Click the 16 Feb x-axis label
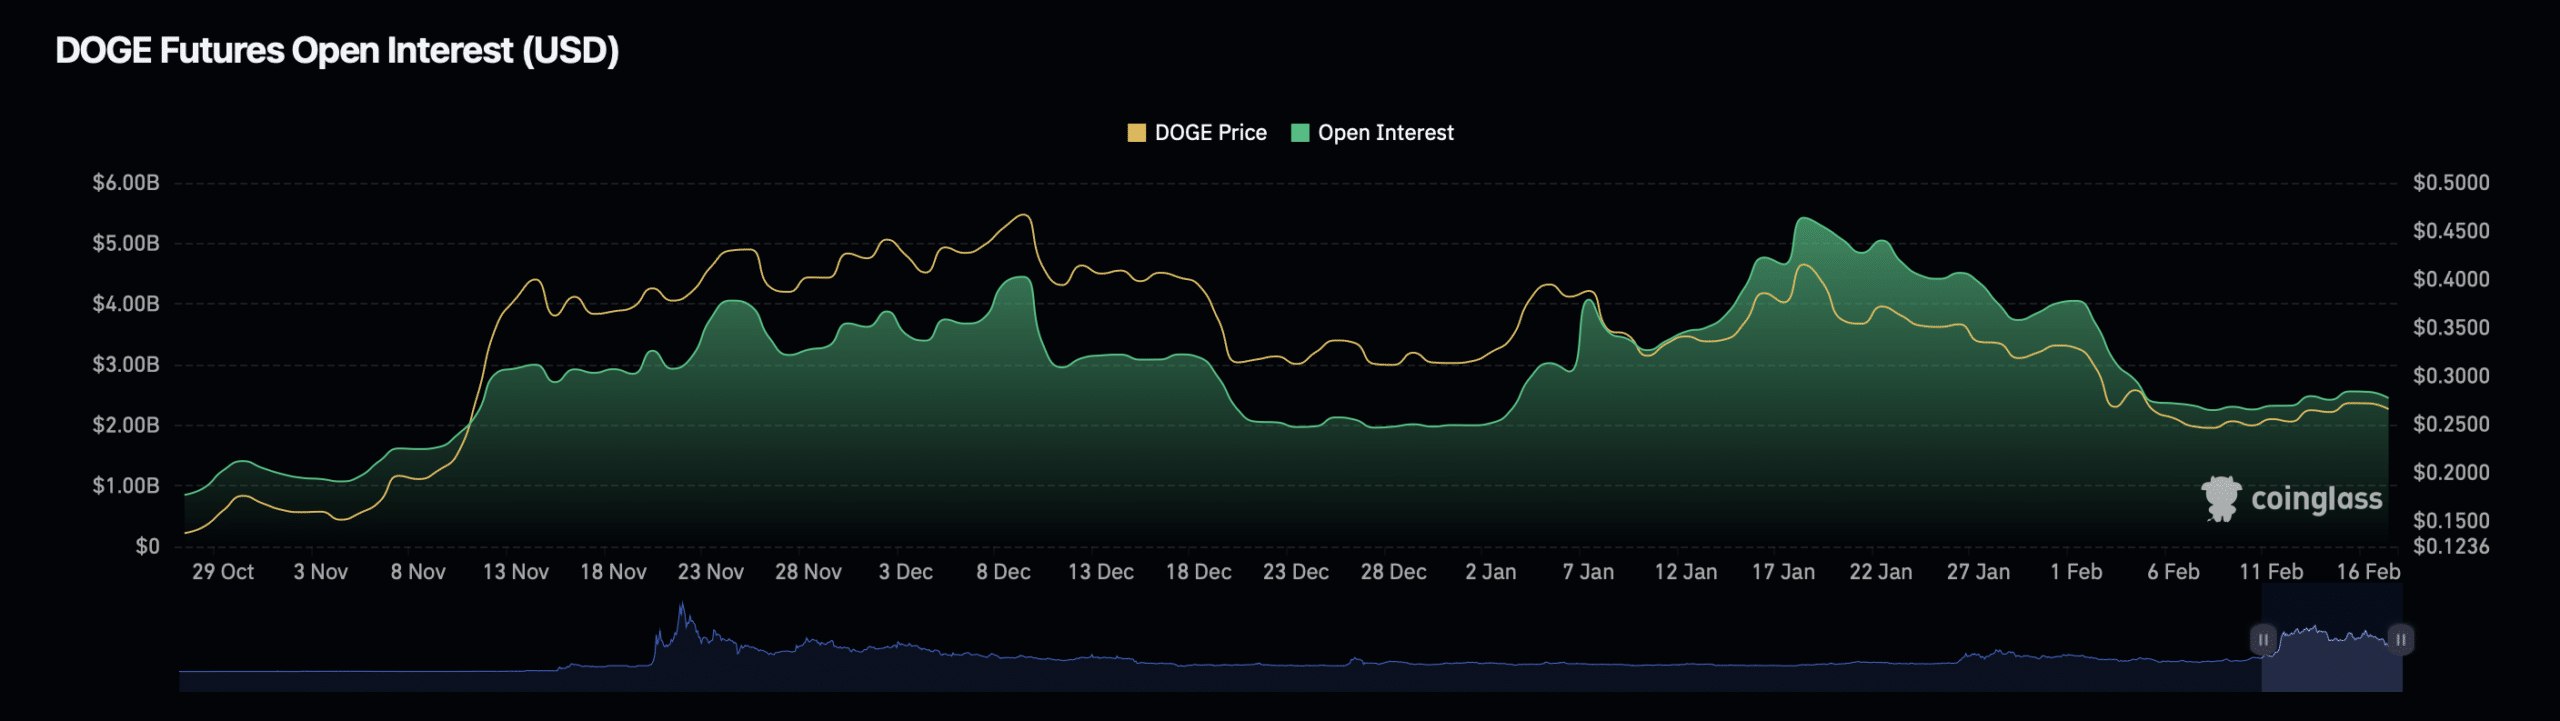This screenshot has width=2560, height=721. coord(2368,572)
